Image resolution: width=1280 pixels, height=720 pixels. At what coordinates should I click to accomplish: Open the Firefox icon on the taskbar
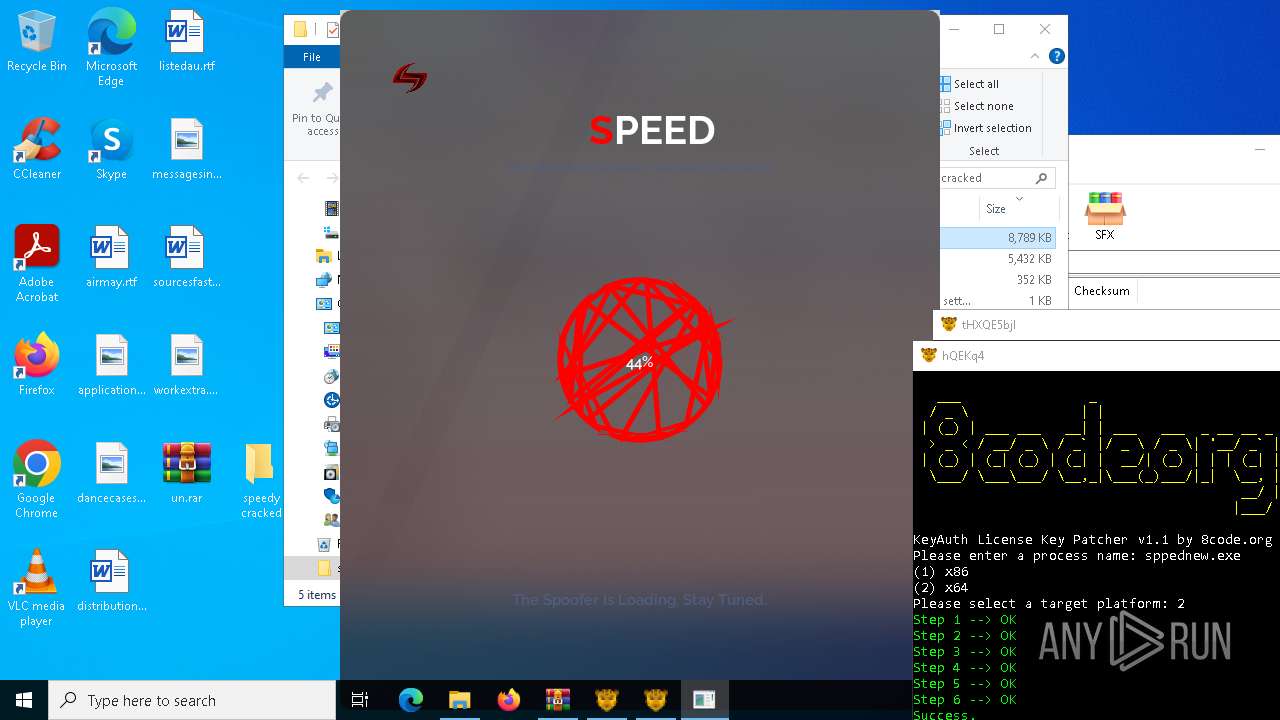tap(508, 700)
